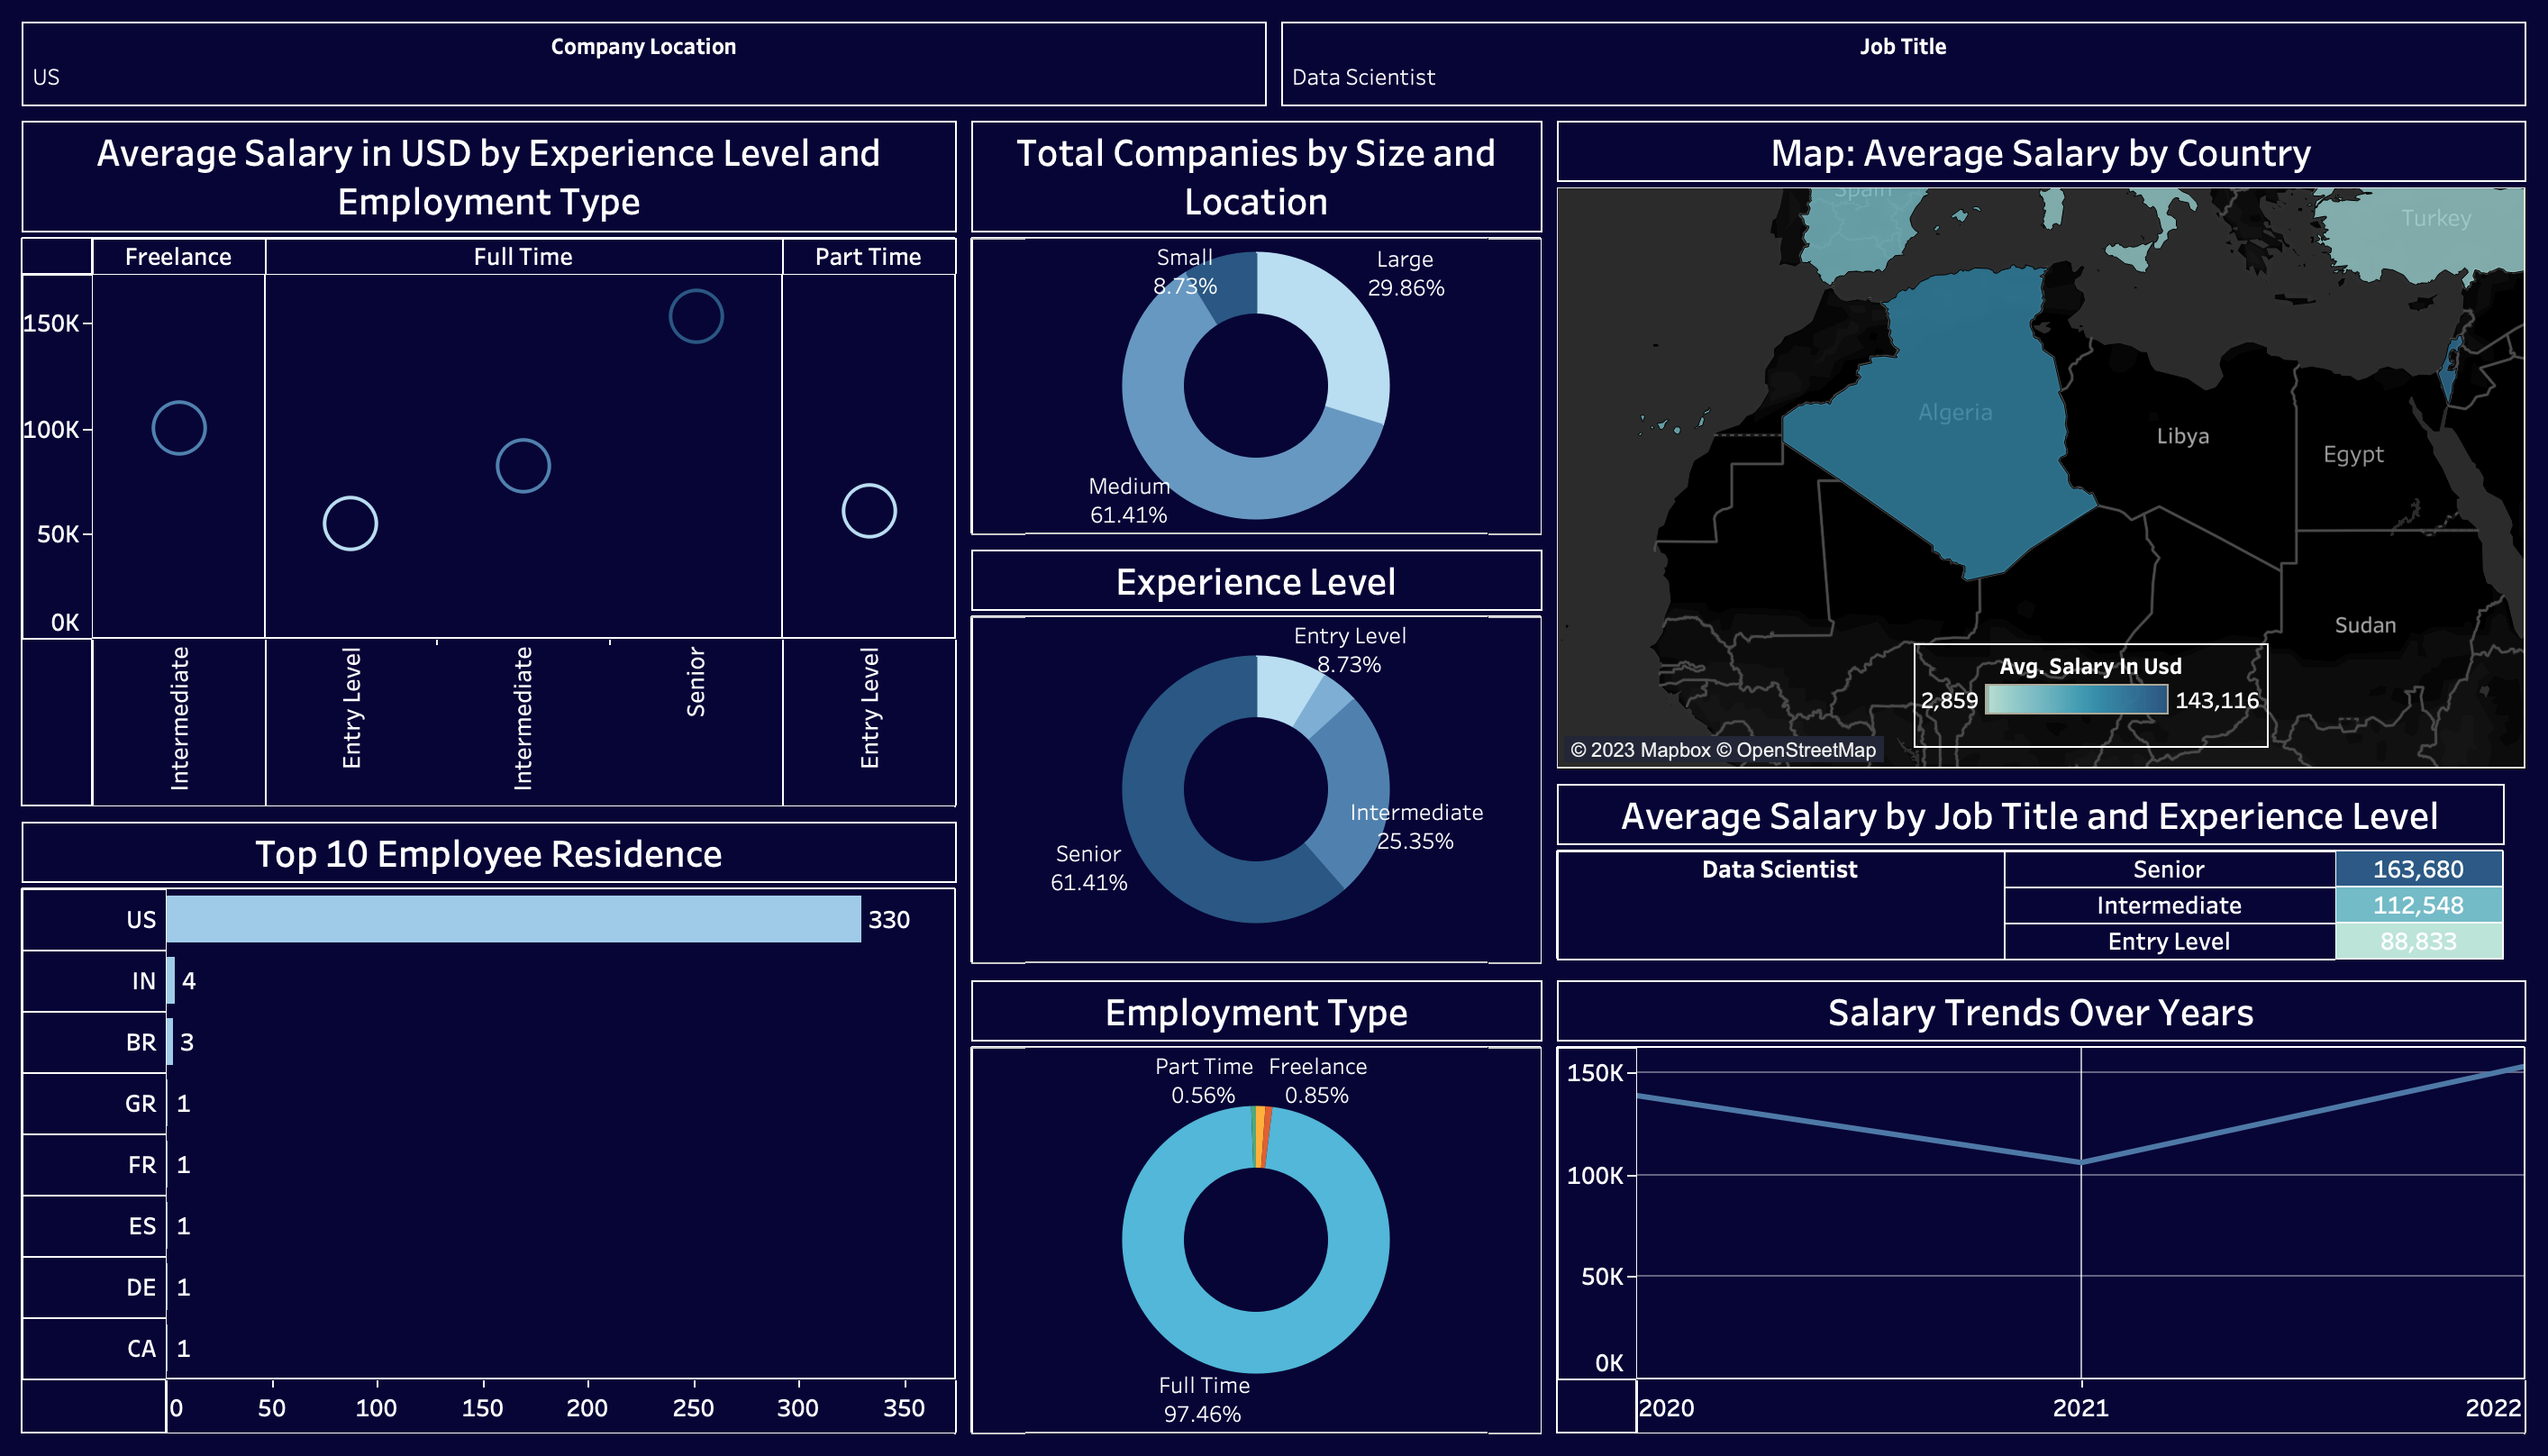Click the US bar in Employee Residence
2548x1456 pixels.
pos(513,919)
